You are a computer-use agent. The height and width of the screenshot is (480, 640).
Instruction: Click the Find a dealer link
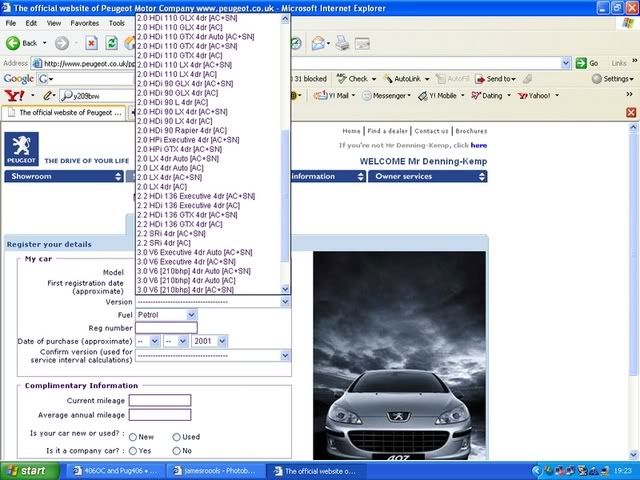click(387, 131)
